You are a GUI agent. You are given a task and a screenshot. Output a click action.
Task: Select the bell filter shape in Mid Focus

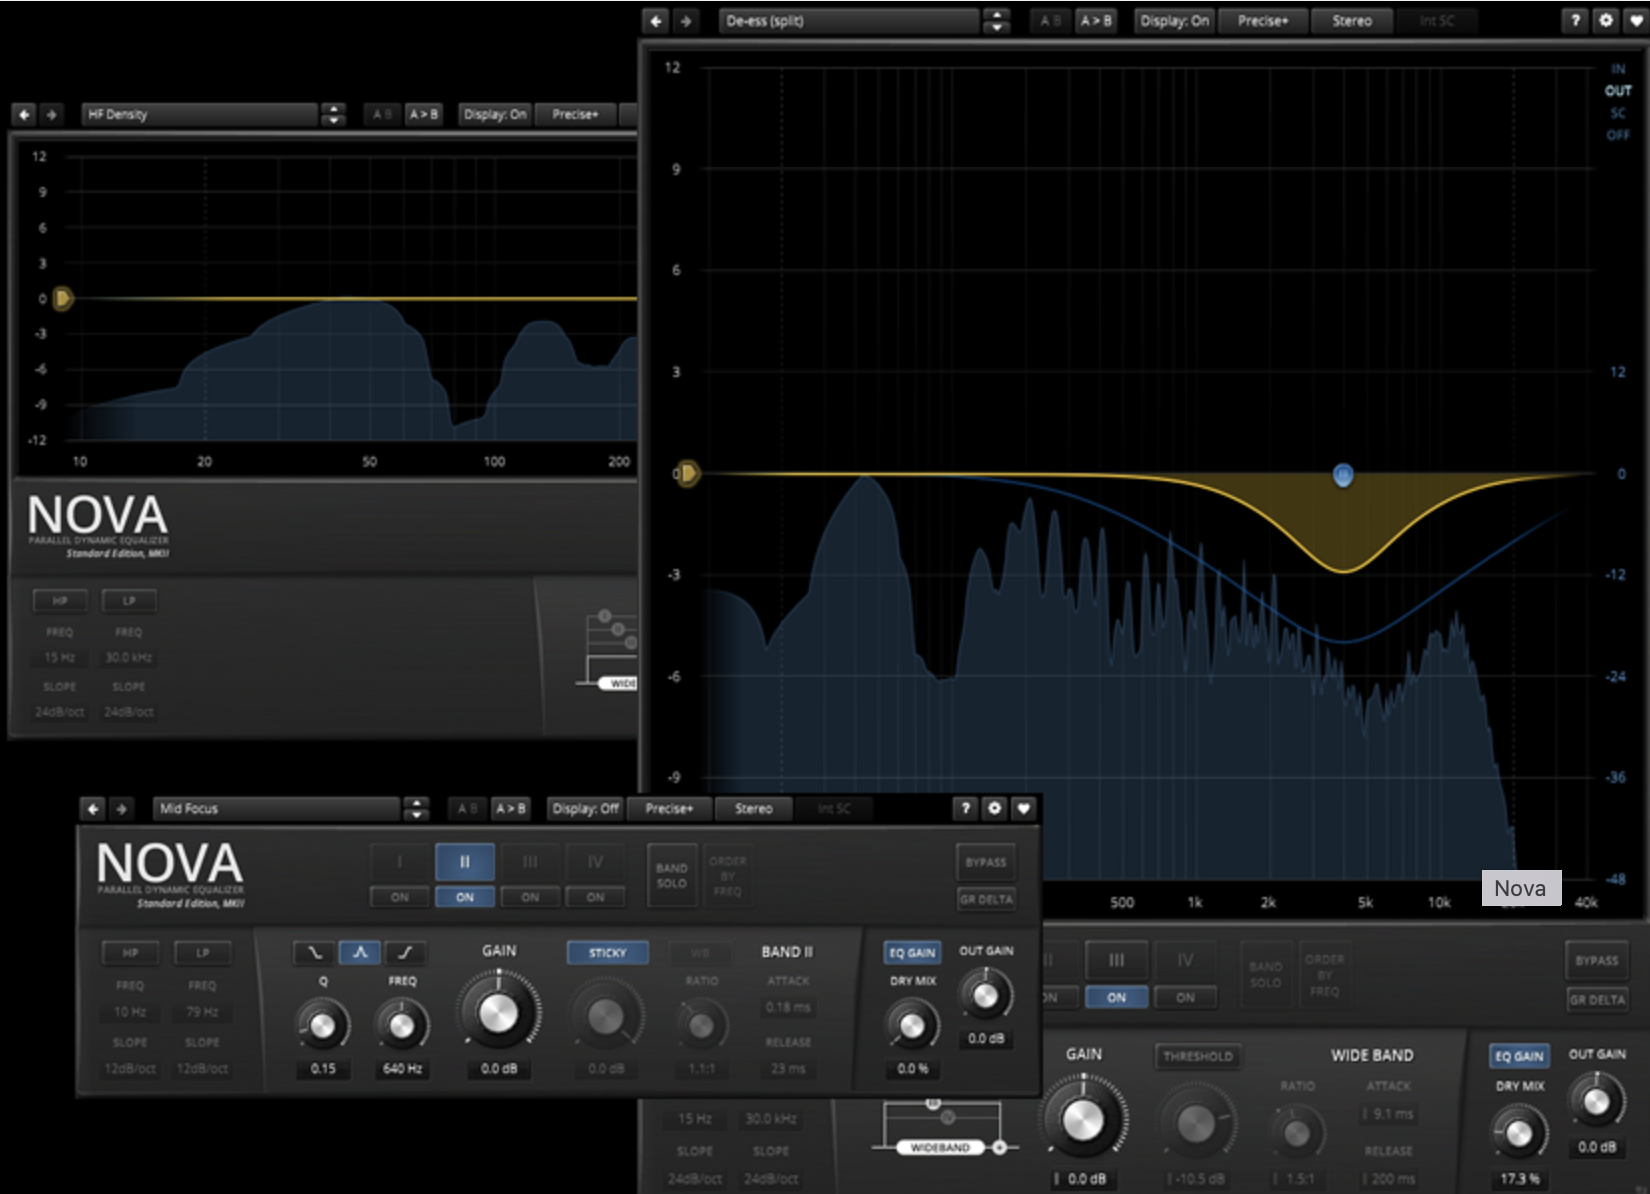point(360,952)
